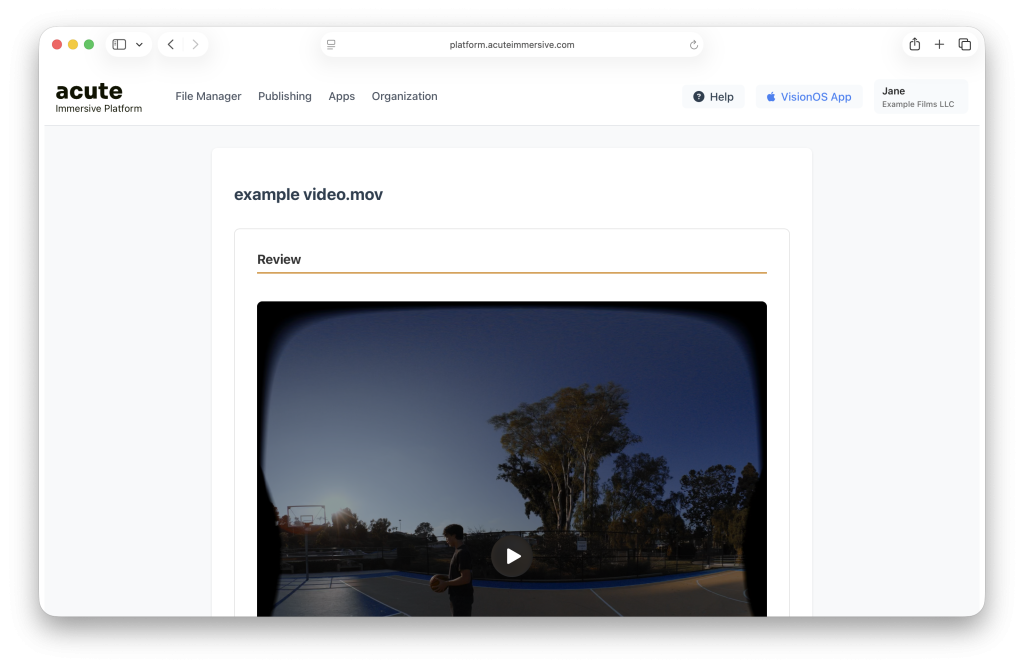
Task: Open the Apps navigation item
Action: pos(342,97)
